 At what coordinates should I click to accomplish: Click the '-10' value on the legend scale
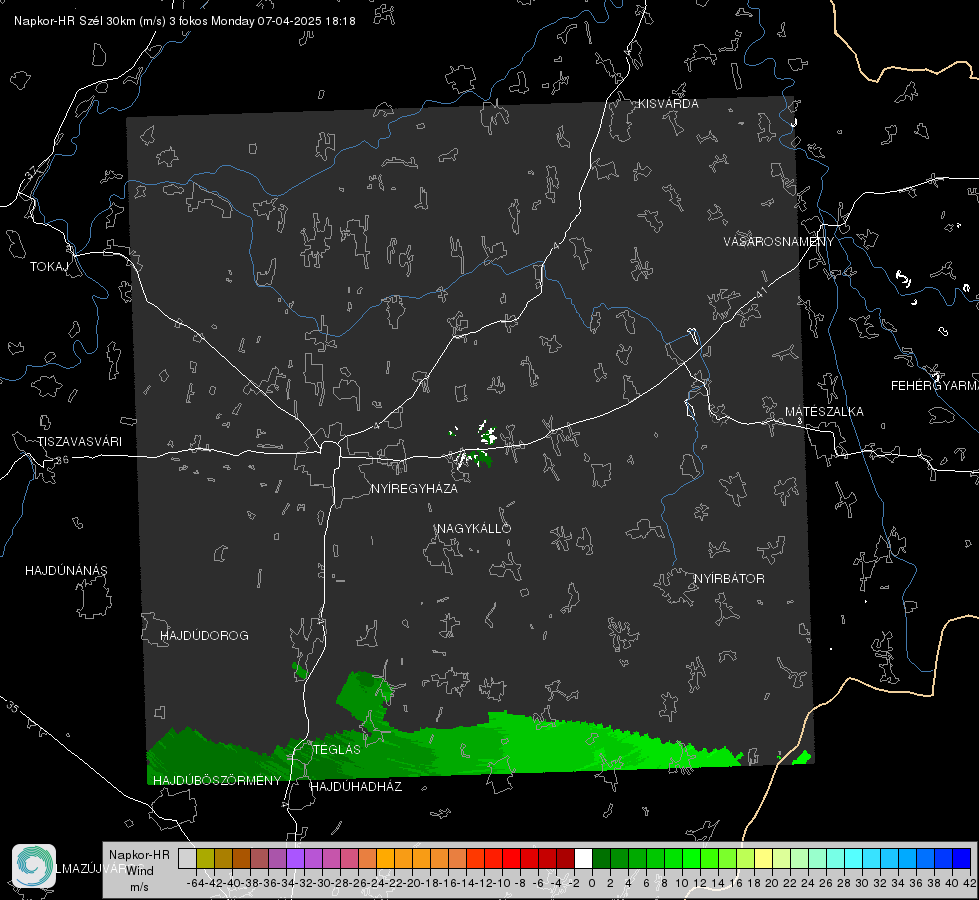501,883
